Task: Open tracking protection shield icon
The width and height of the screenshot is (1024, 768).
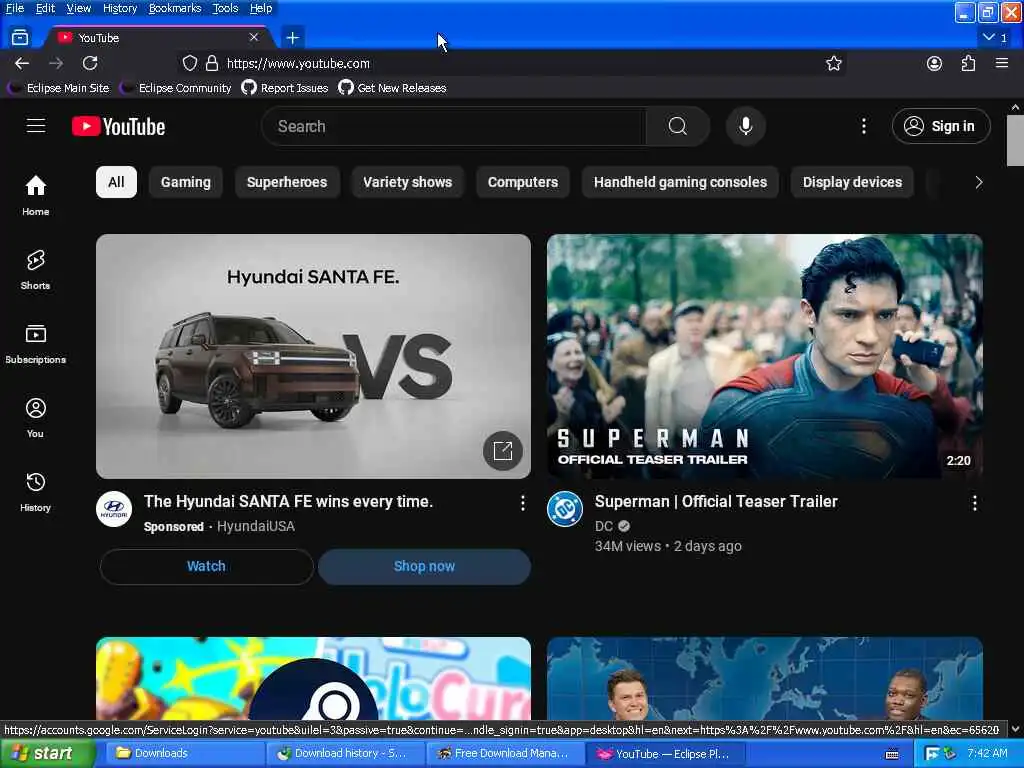Action: pyautogui.click(x=189, y=63)
